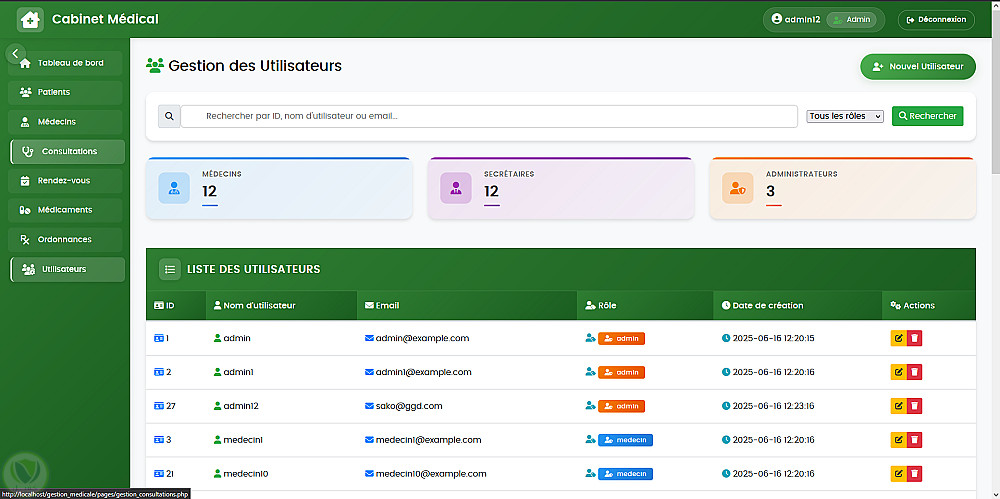The image size is (1000, 499).
Task: Open Ordonnances from the sidebar
Action: pos(67,240)
